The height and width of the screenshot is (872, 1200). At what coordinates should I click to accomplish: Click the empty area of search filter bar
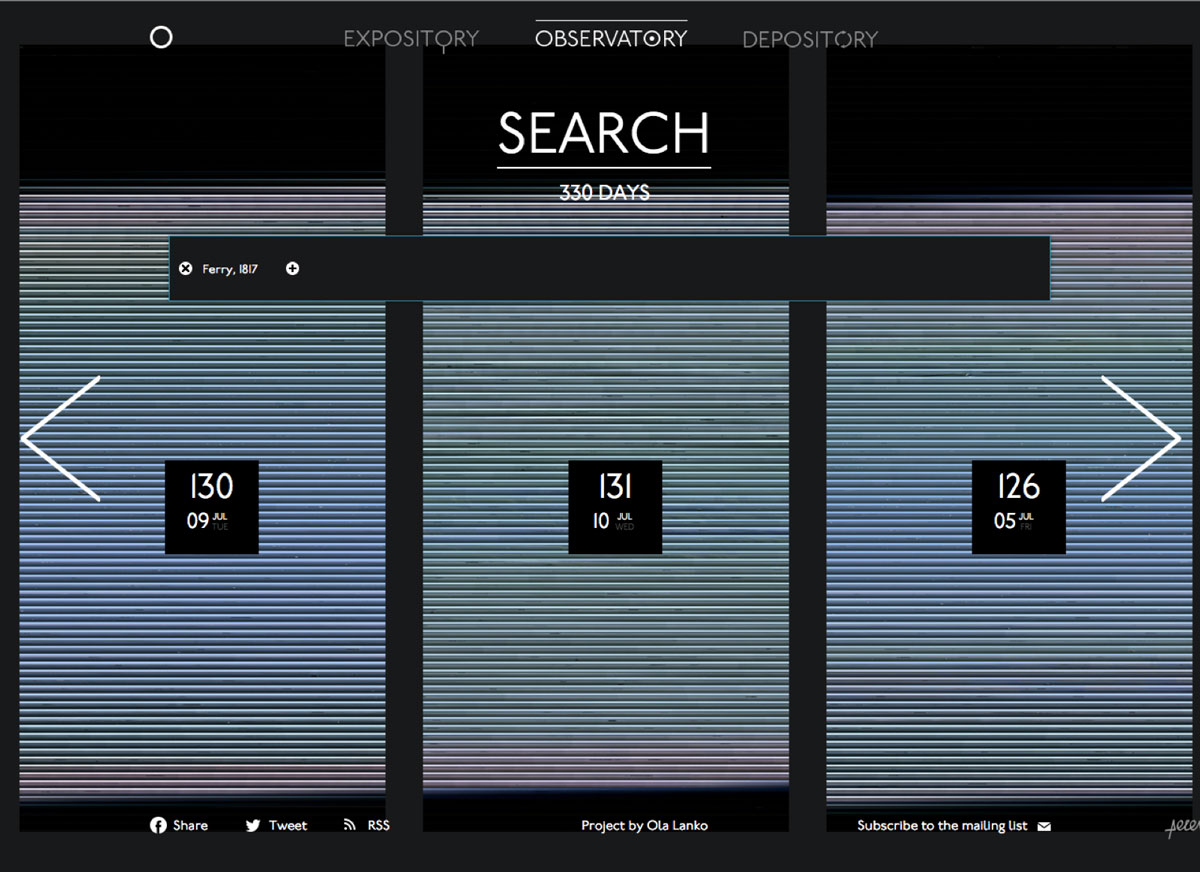(x=670, y=269)
